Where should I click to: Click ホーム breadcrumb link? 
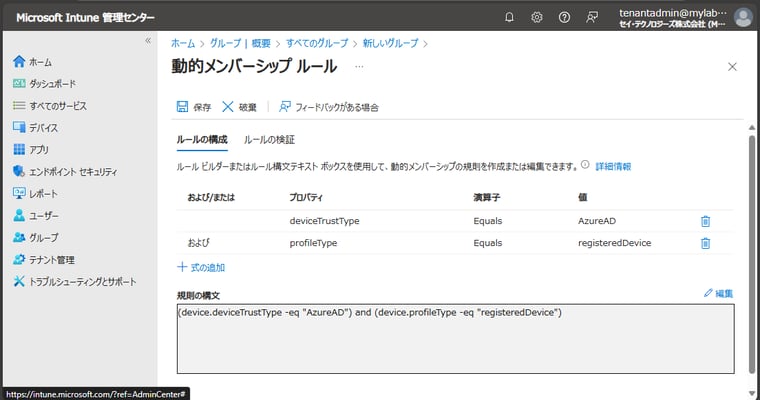pos(183,43)
